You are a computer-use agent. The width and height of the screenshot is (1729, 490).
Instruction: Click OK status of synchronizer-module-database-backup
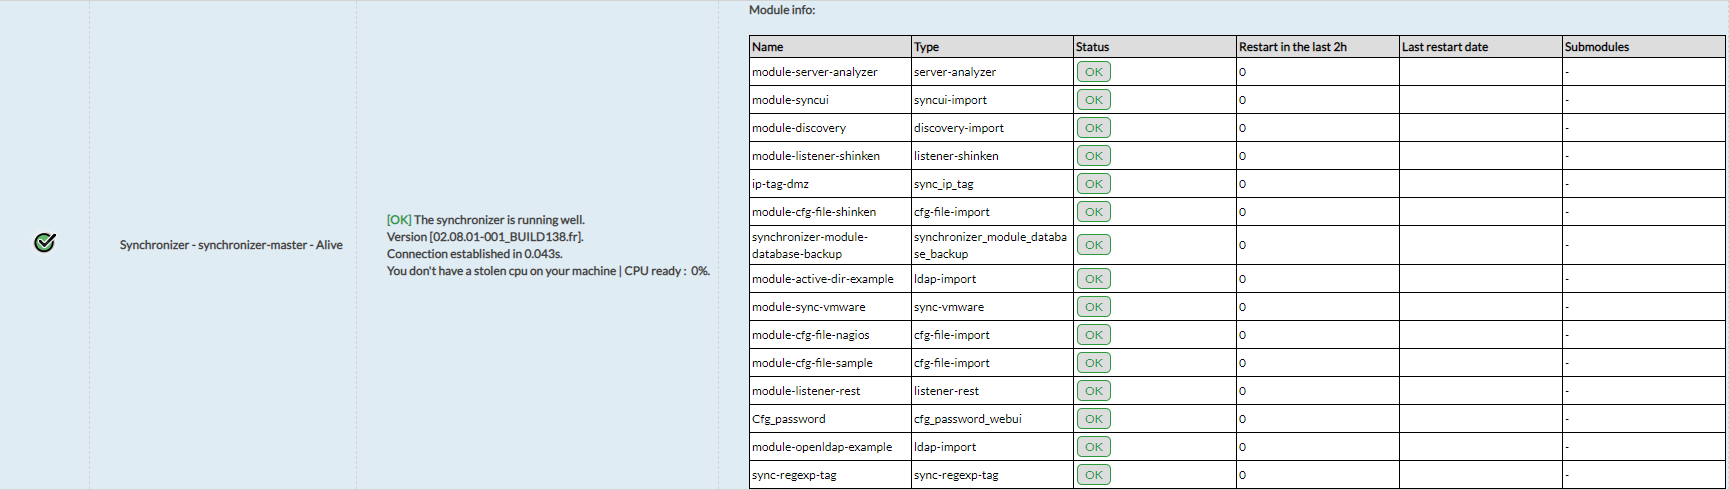pyautogui.click(x=1093, y=245)
